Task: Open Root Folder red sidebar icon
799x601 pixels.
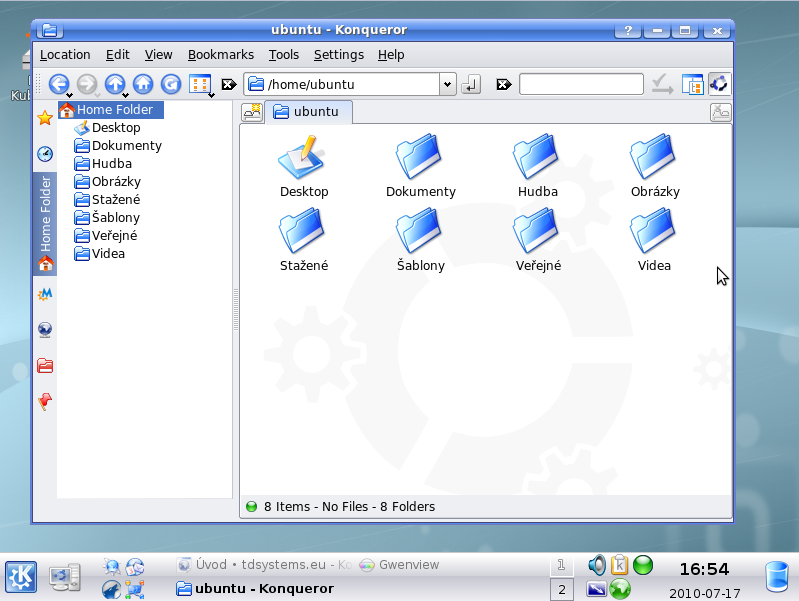Action: [45, 365]
